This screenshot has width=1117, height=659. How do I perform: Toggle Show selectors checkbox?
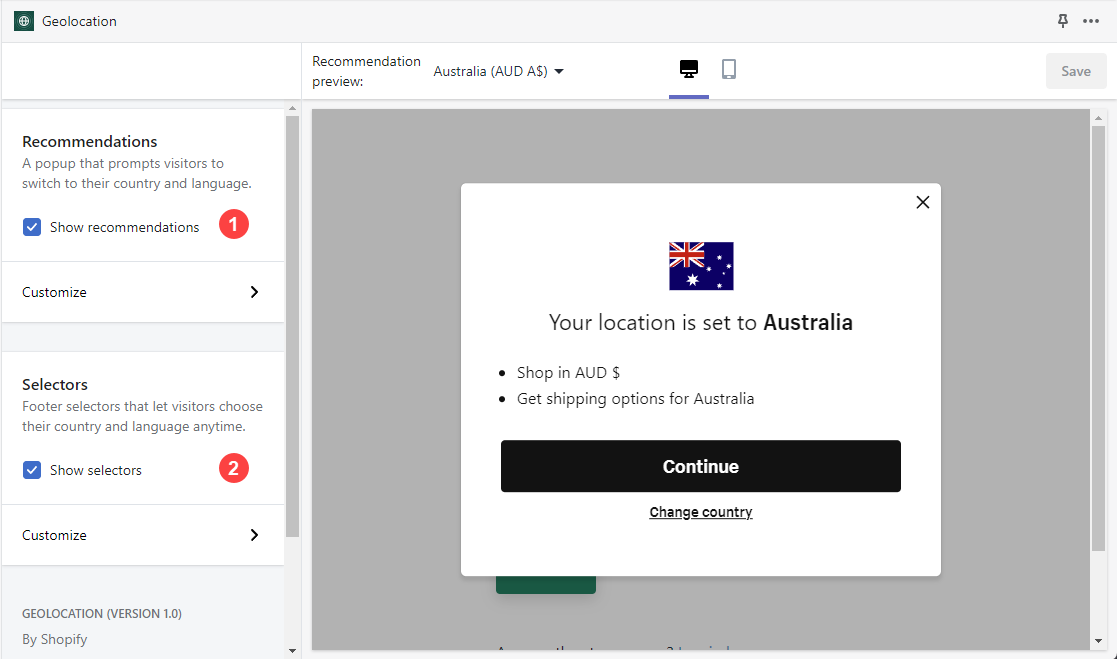point(32,470)
